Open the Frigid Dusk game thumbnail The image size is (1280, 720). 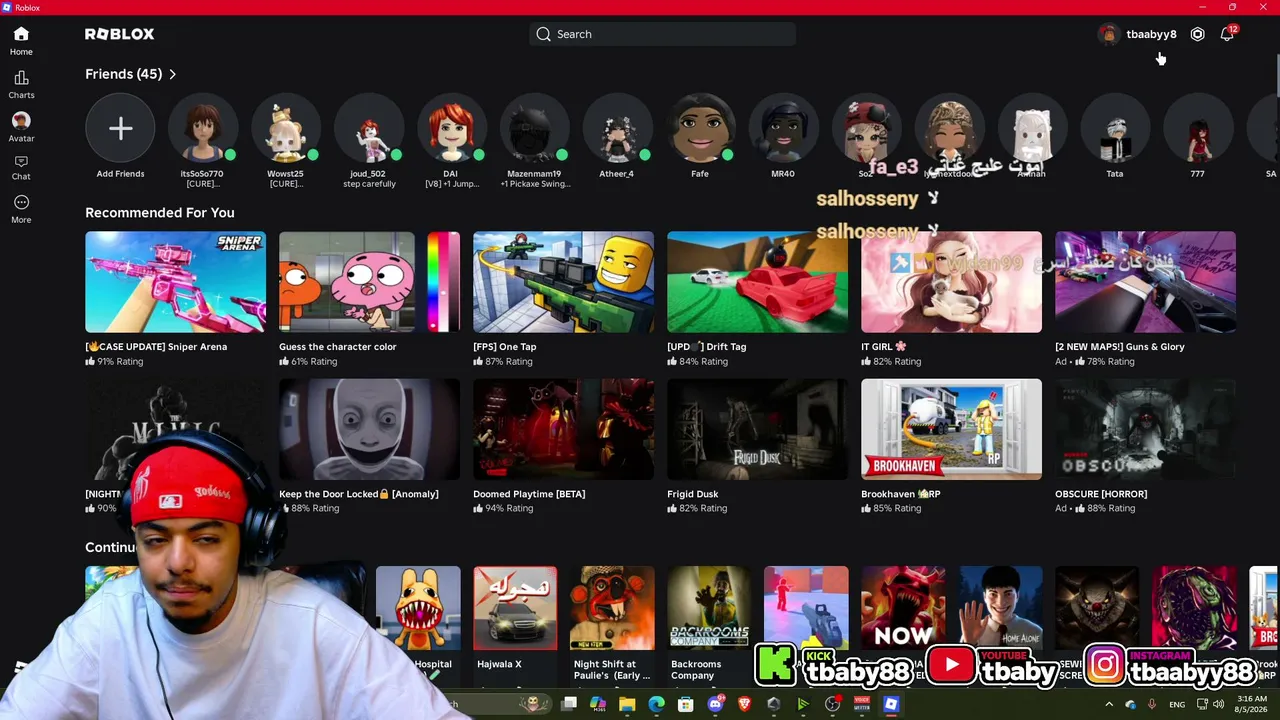tap(757, 429)
